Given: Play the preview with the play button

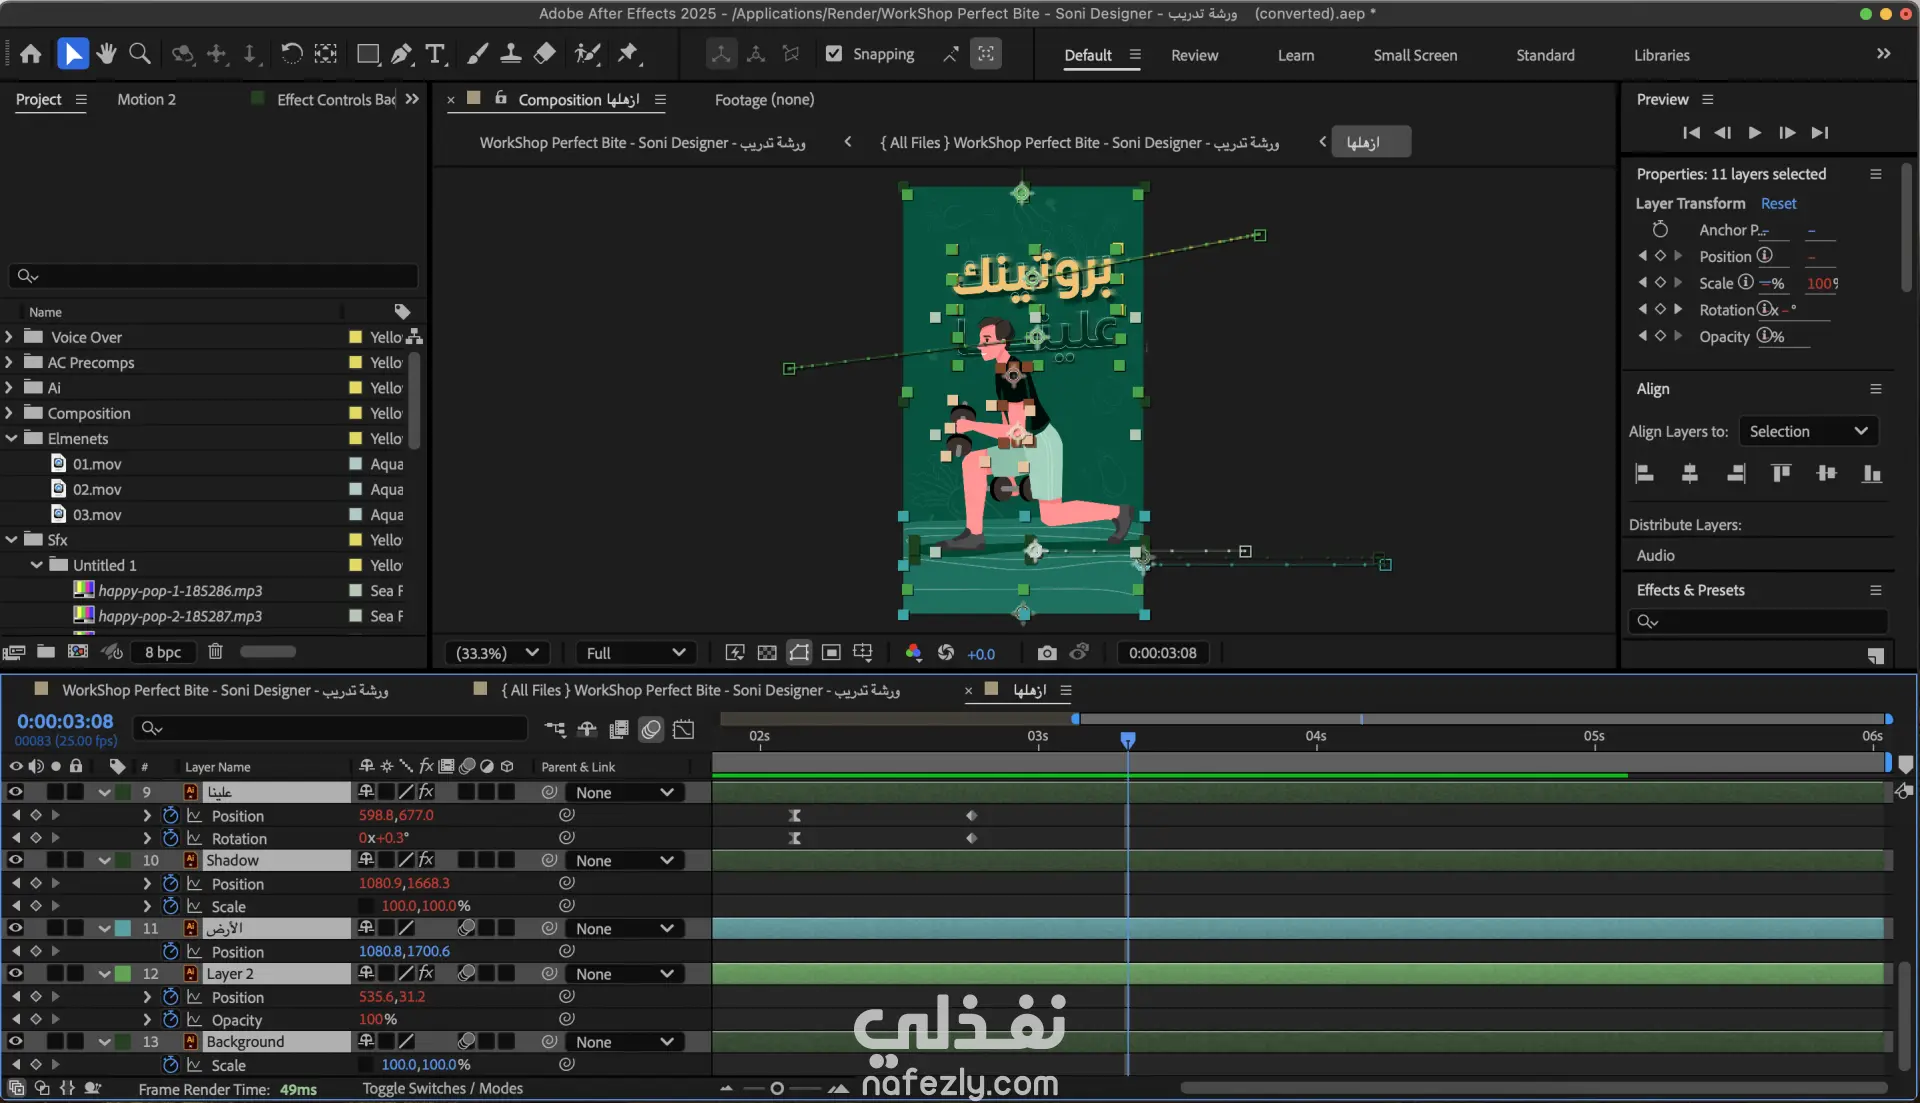Looking at the screenshot, I should click(x=1754, y=132).
